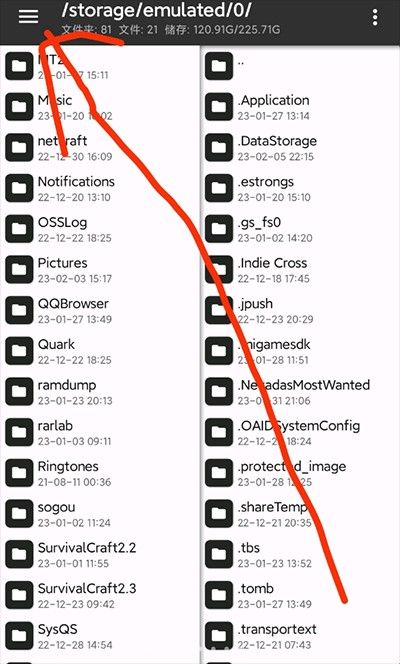Tap the QQBrowser folder icon
This screenshot has width=400, height=664.
(19, 310)
